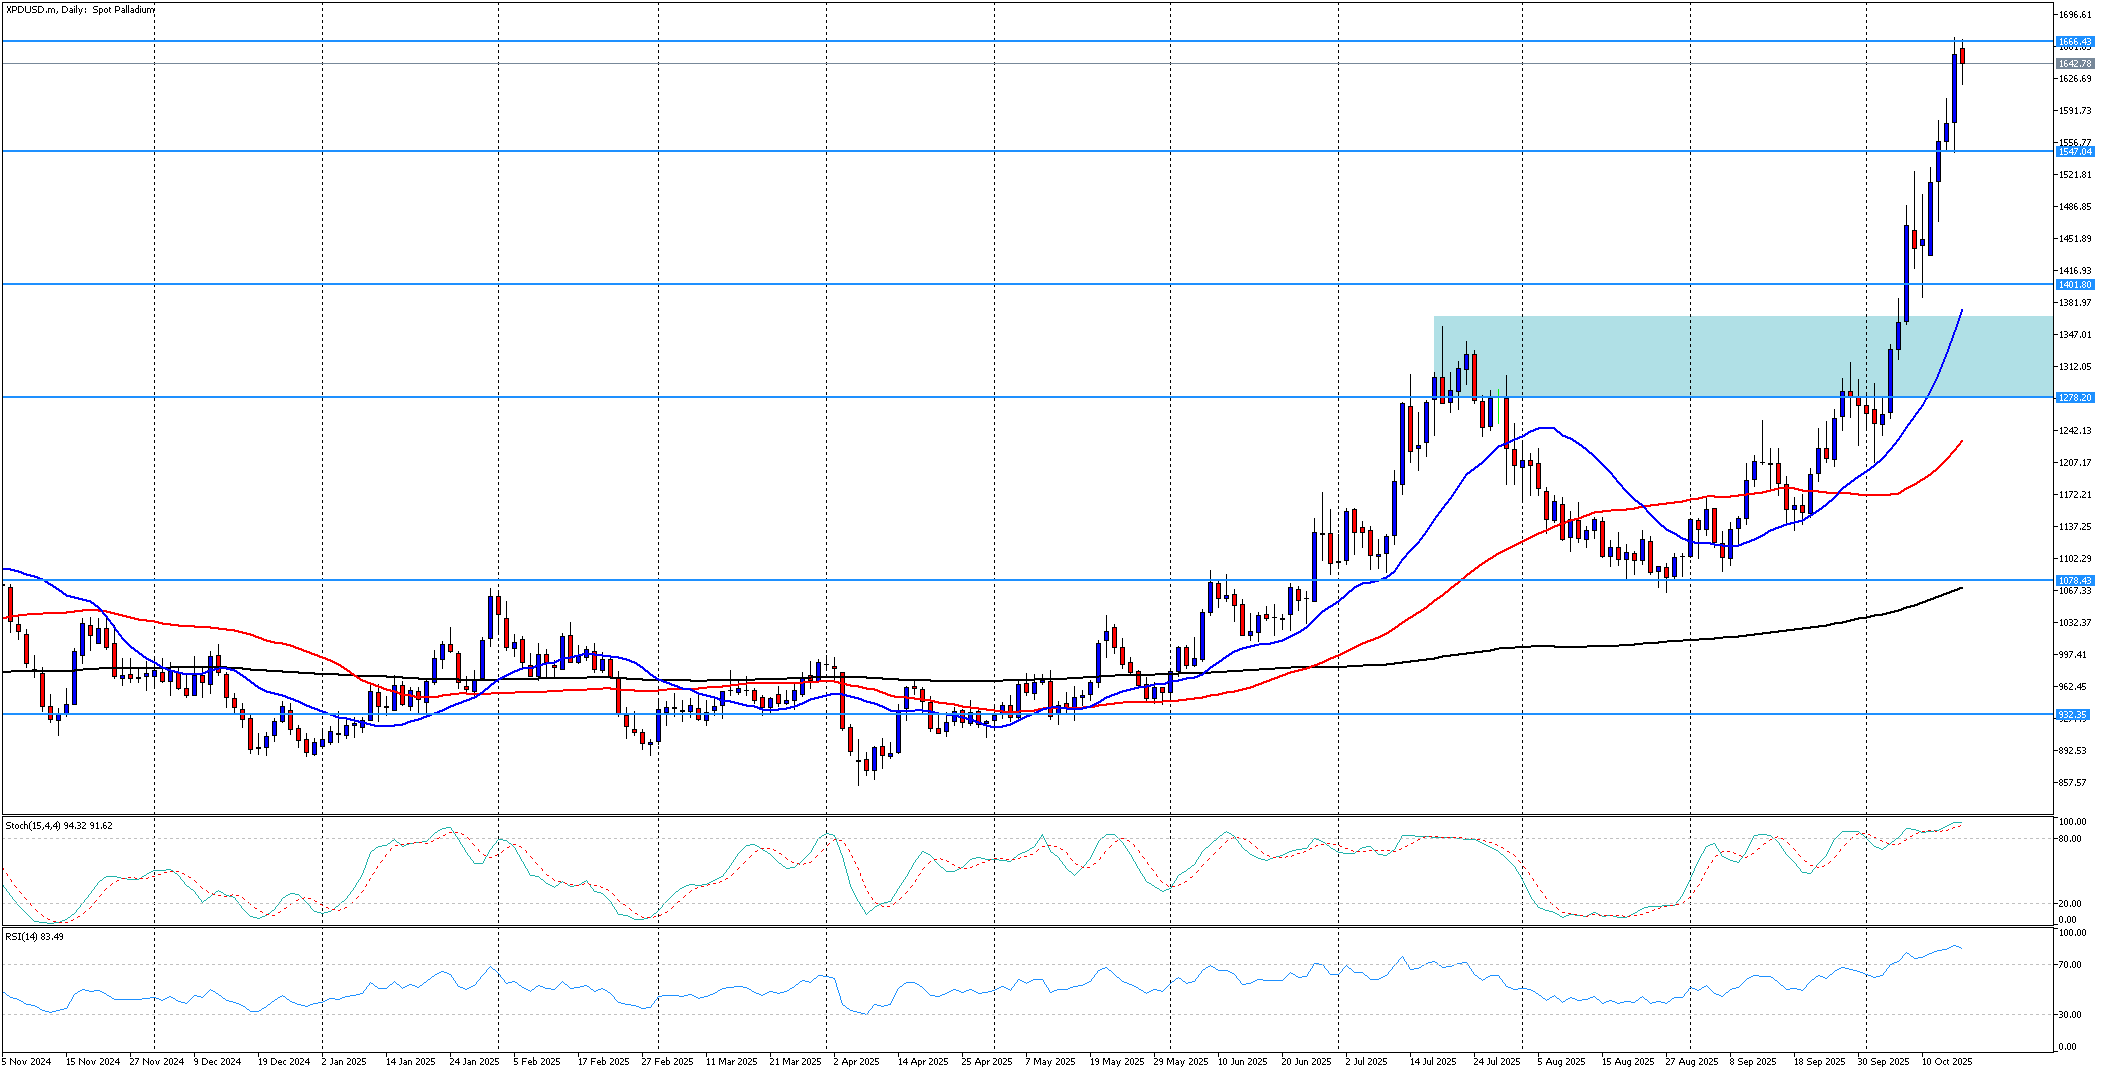Click the RSI(14) indicator label
The image size is (2106, 1073).
[35, 937]
